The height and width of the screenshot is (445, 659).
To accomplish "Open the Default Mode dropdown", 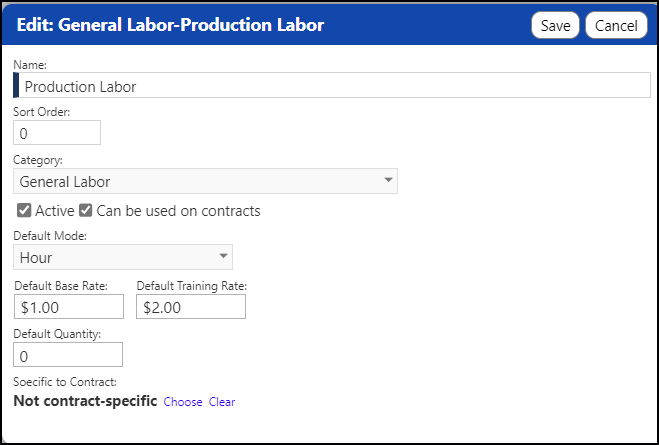I will pyautogui.click(x=123, y=257).
